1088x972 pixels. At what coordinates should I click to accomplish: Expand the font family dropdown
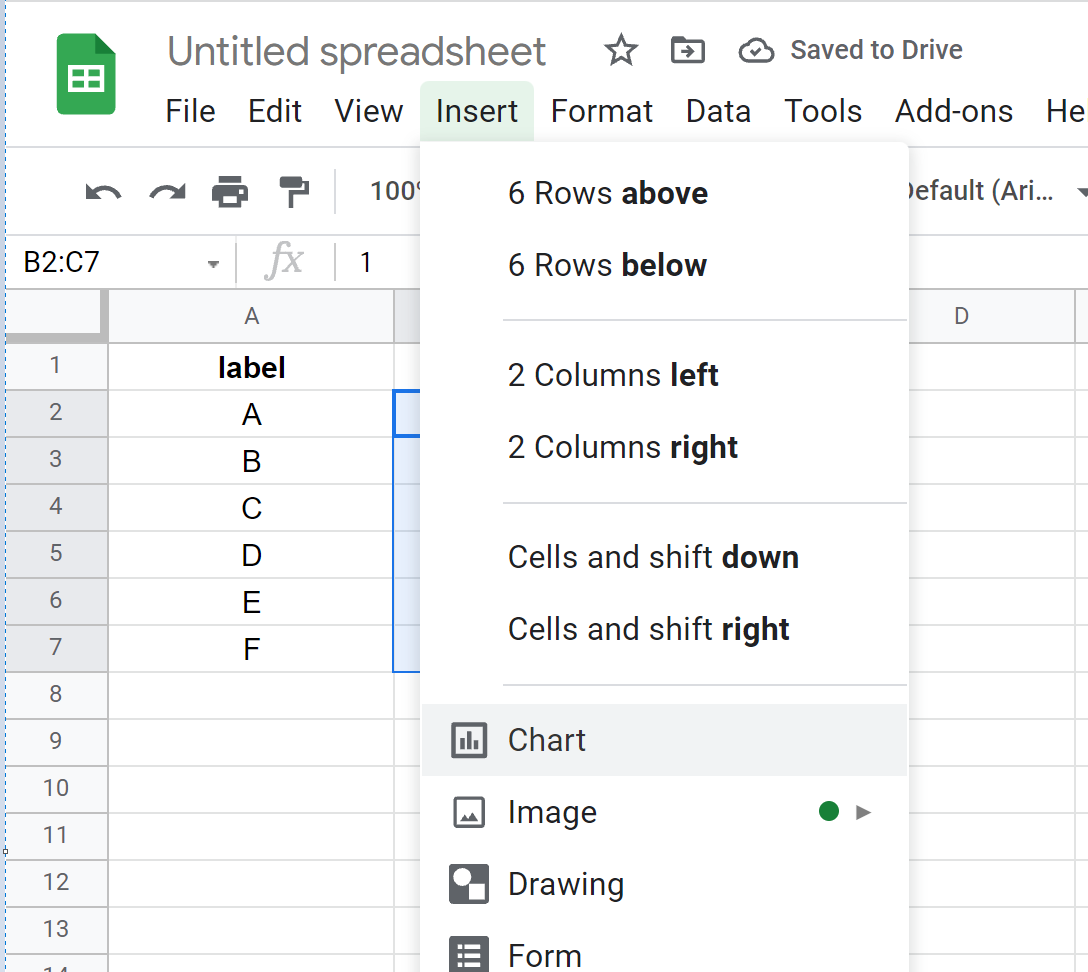pos(1081,191)
